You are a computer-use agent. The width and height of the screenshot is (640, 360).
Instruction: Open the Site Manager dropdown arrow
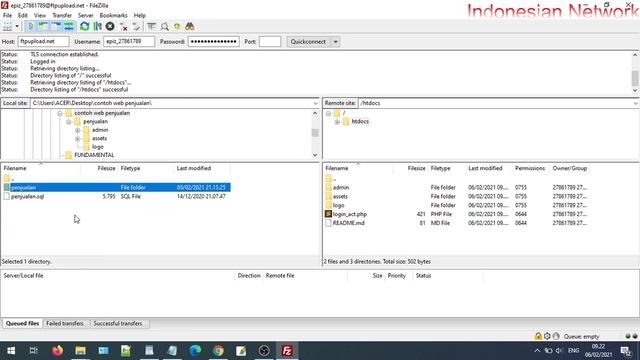(x=17, y=27)
